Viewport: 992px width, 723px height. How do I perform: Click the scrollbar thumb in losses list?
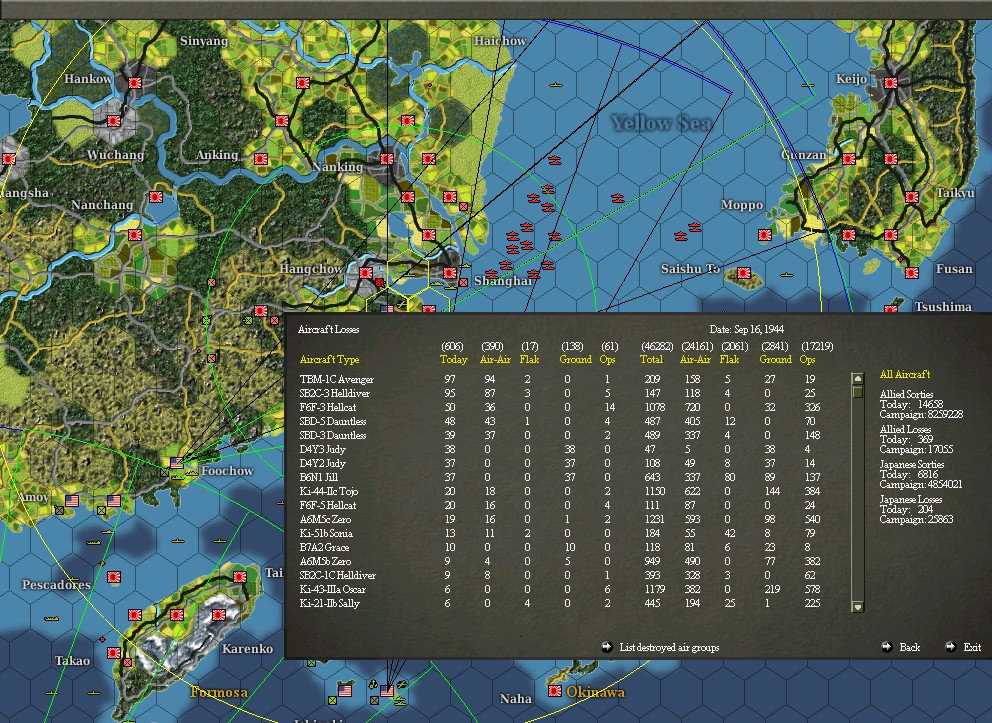click(858, 392)
